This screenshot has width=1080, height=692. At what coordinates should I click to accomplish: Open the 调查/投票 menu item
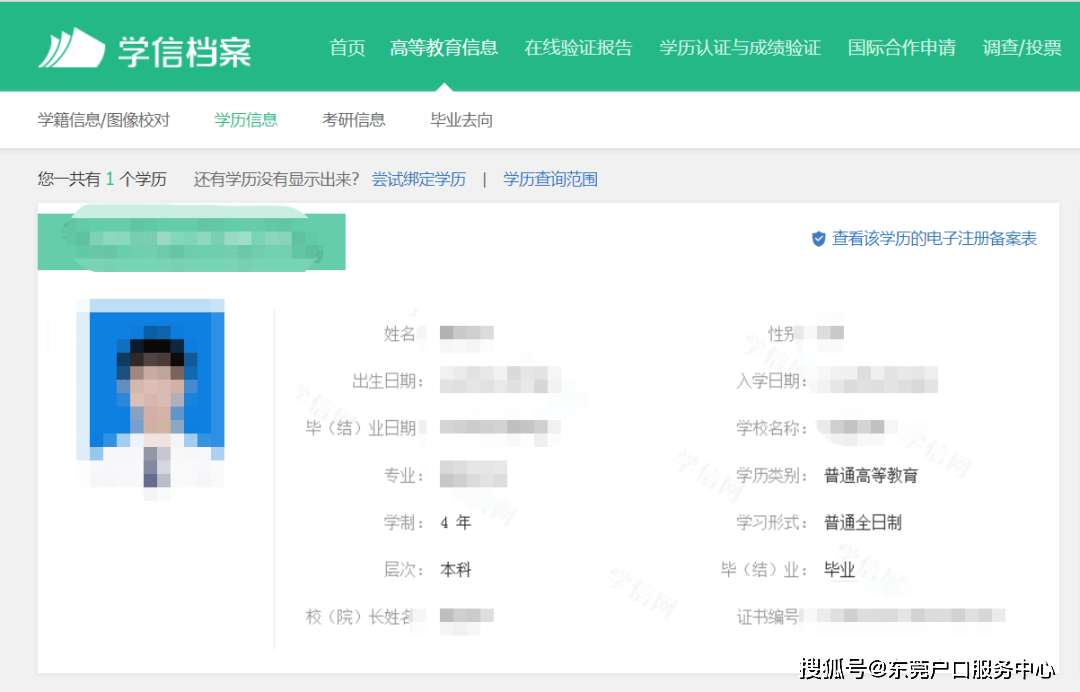click(x=1021, y=46)
